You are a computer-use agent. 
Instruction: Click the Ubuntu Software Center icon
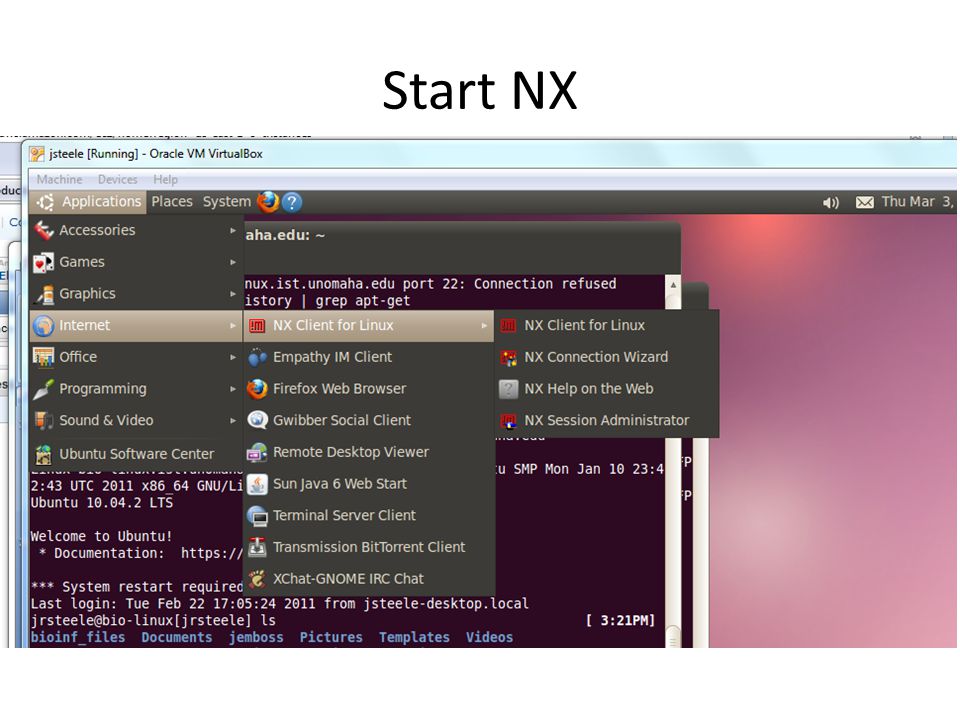click(43, 454)
